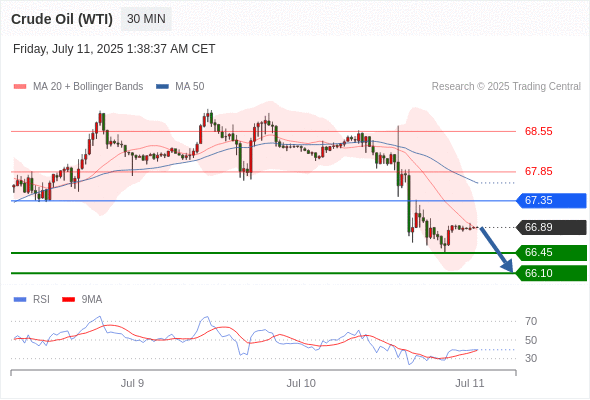This screenshot has width=590, height=400.
Task: Click the 66.45 green support tag
Action: click(x=551, y=252)
